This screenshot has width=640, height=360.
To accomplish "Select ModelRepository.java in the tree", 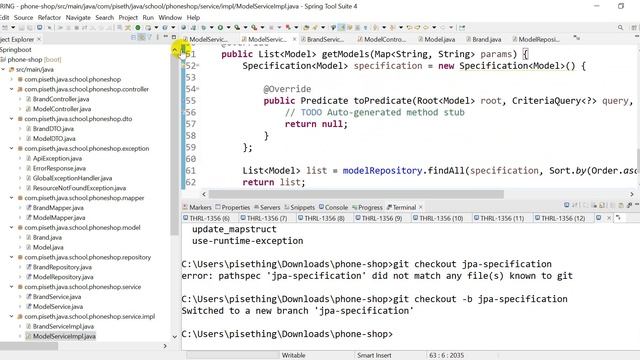I will pos(63,277).
